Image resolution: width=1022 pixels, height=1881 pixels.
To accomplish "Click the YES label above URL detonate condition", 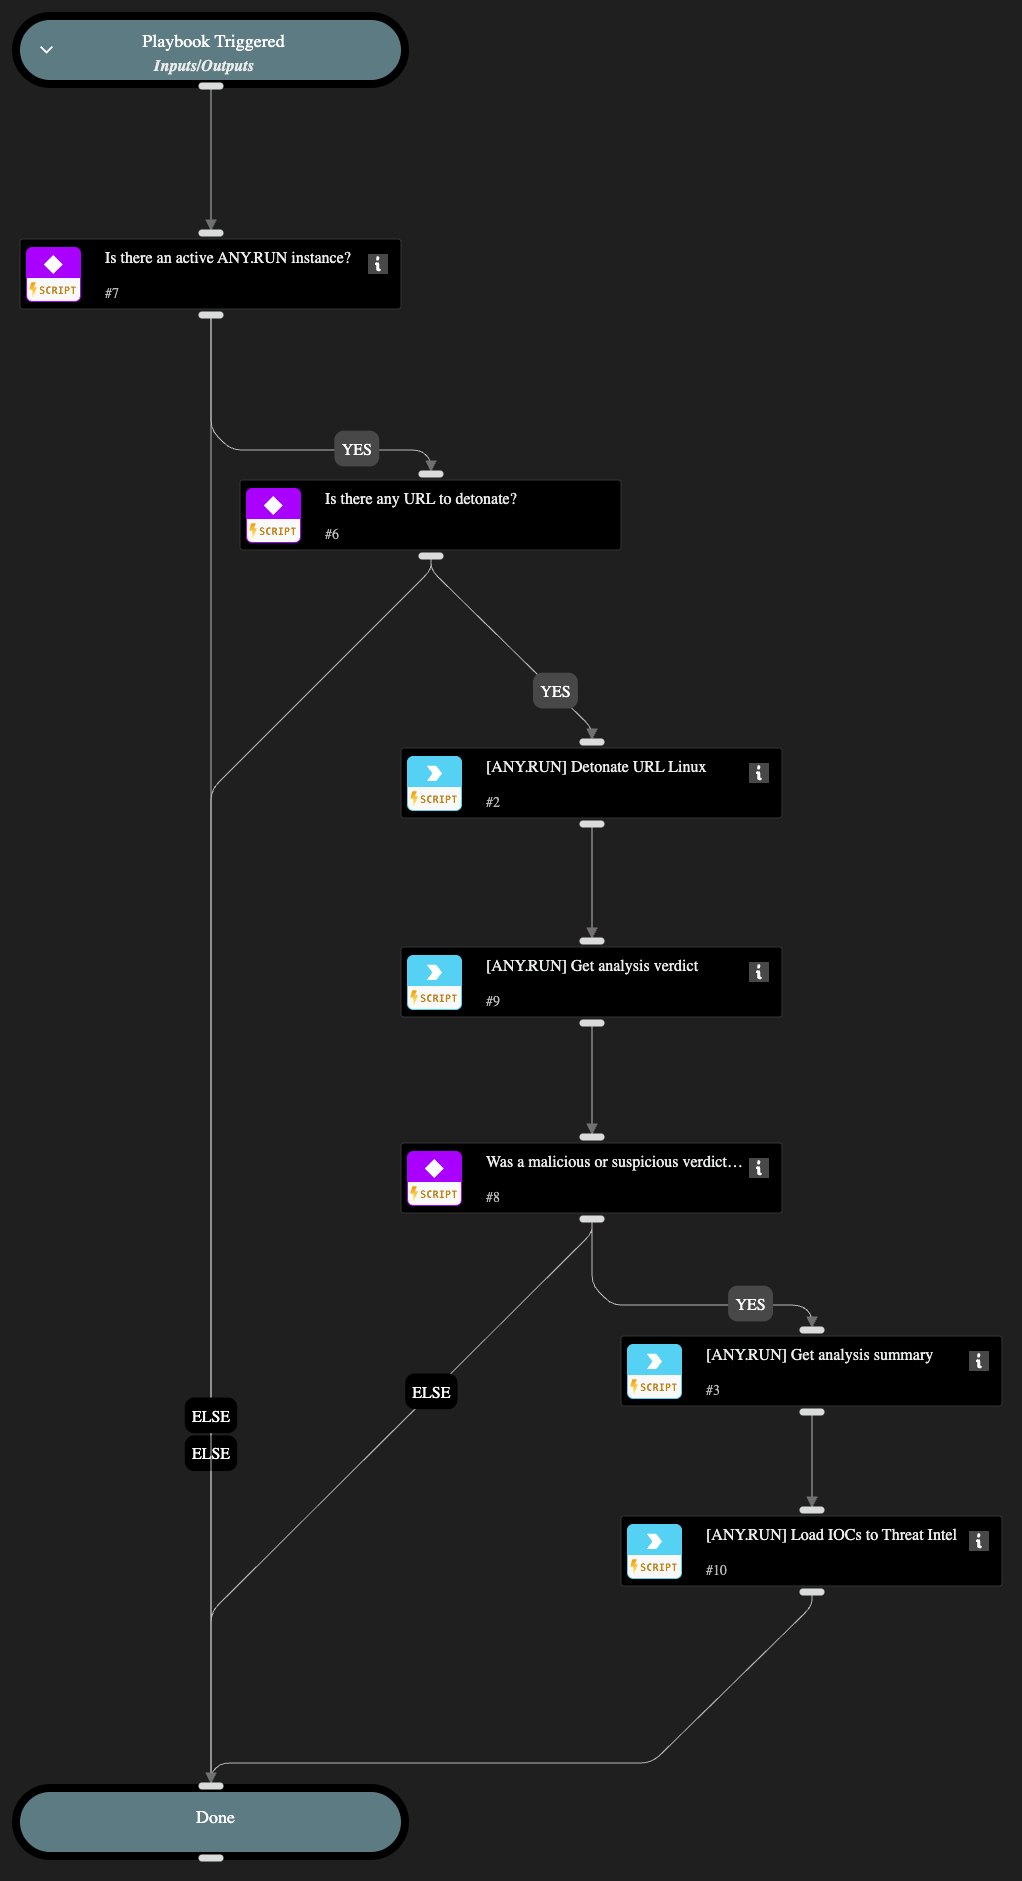I will tap(356, 450).
